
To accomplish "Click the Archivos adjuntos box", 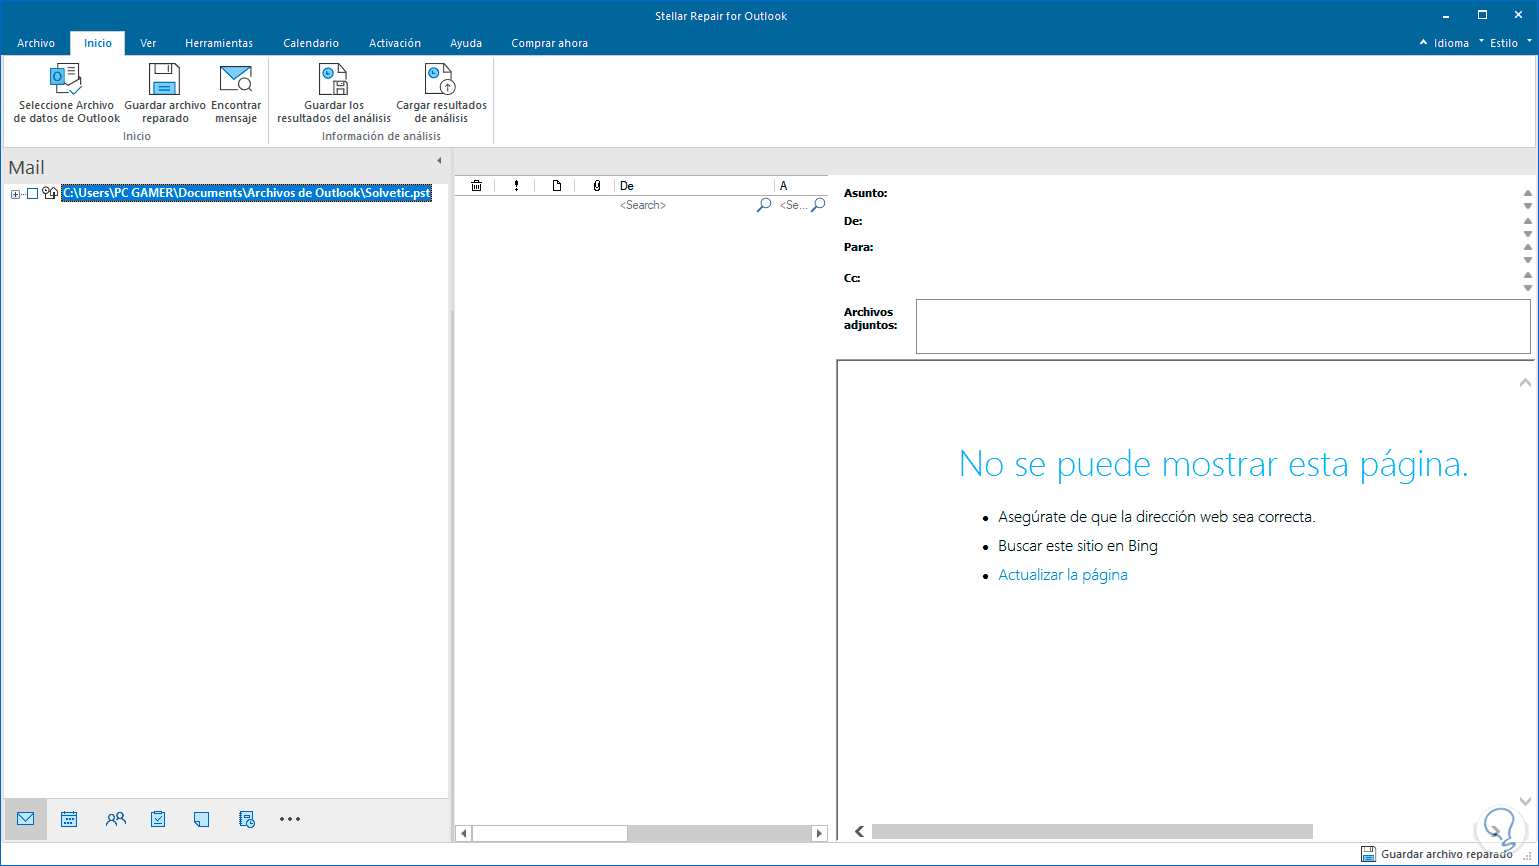I will point(1223,326).
